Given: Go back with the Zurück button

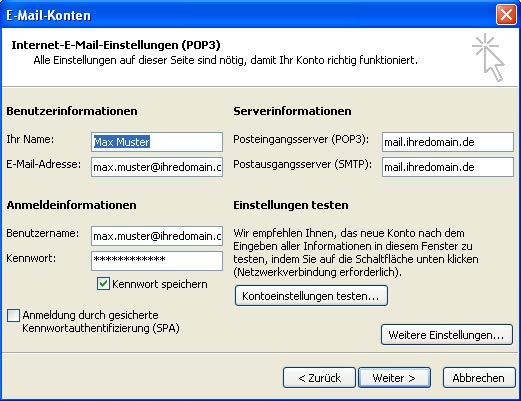Looking at the screenshot, I should click(319, 378).
